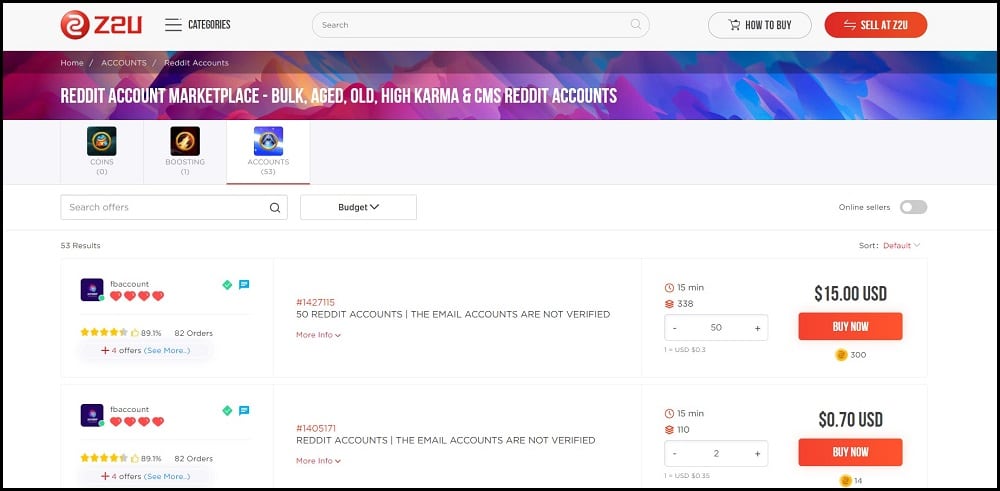Open the Sort Default dropdown
Screen dimensions: 1000x491
901,246
